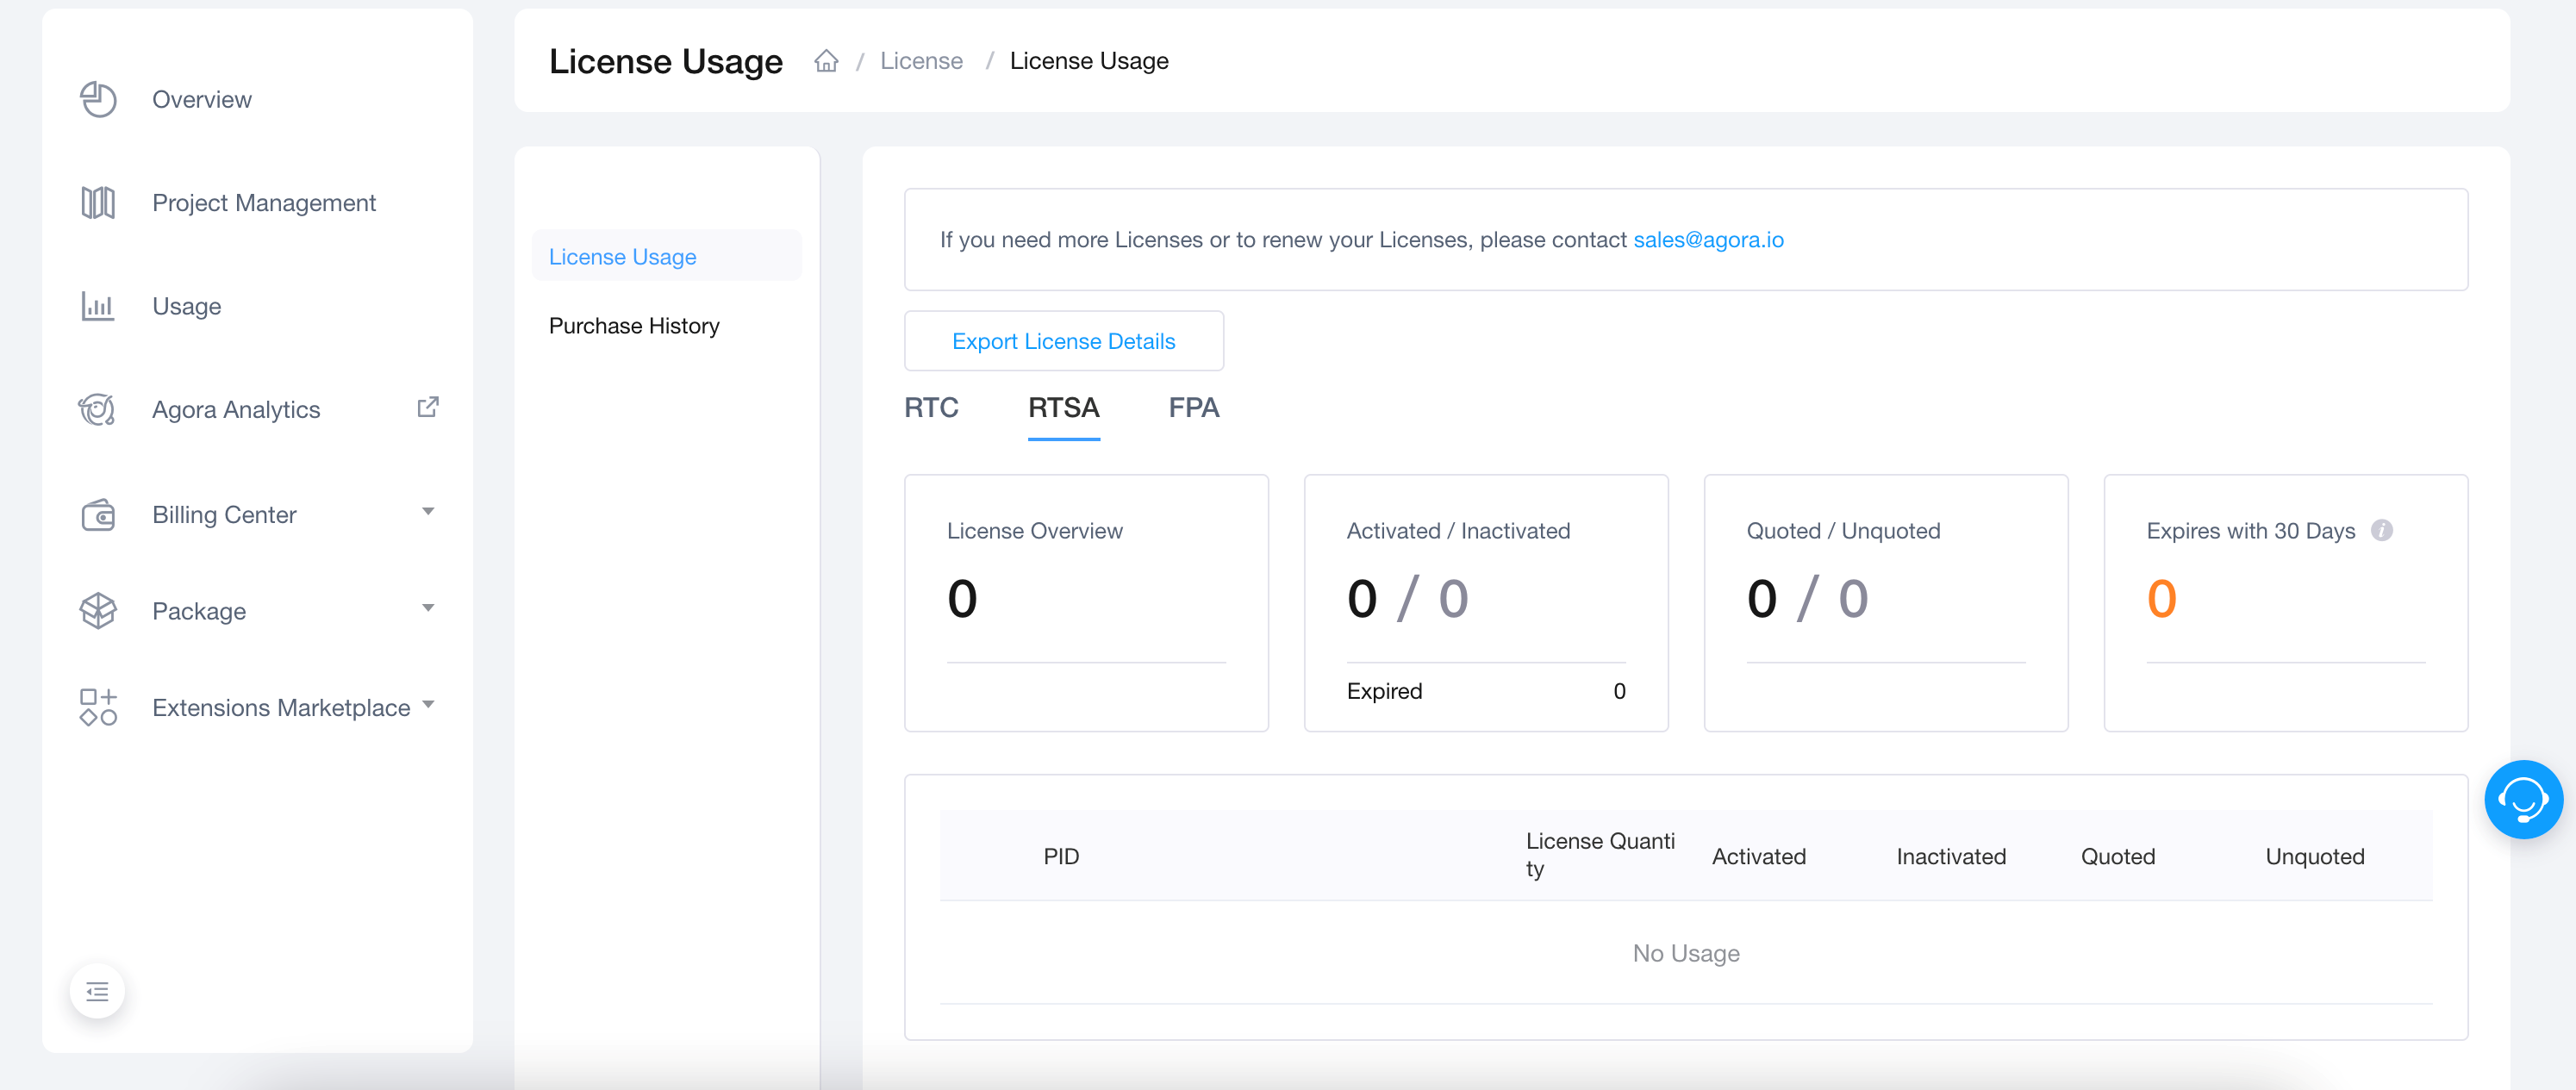Click the Usage sidebar icon
The image size is (2576, 1090).
point(97,303)
